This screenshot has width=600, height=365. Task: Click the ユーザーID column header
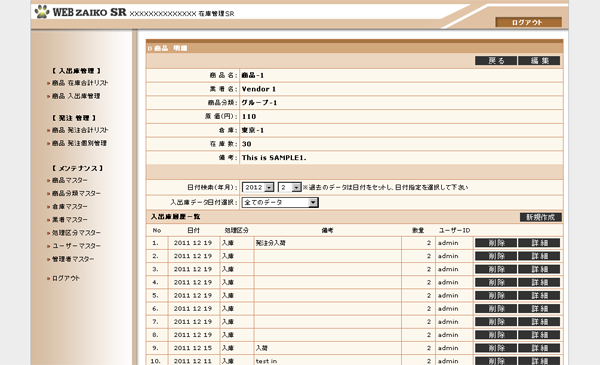[x=454, y=230]
